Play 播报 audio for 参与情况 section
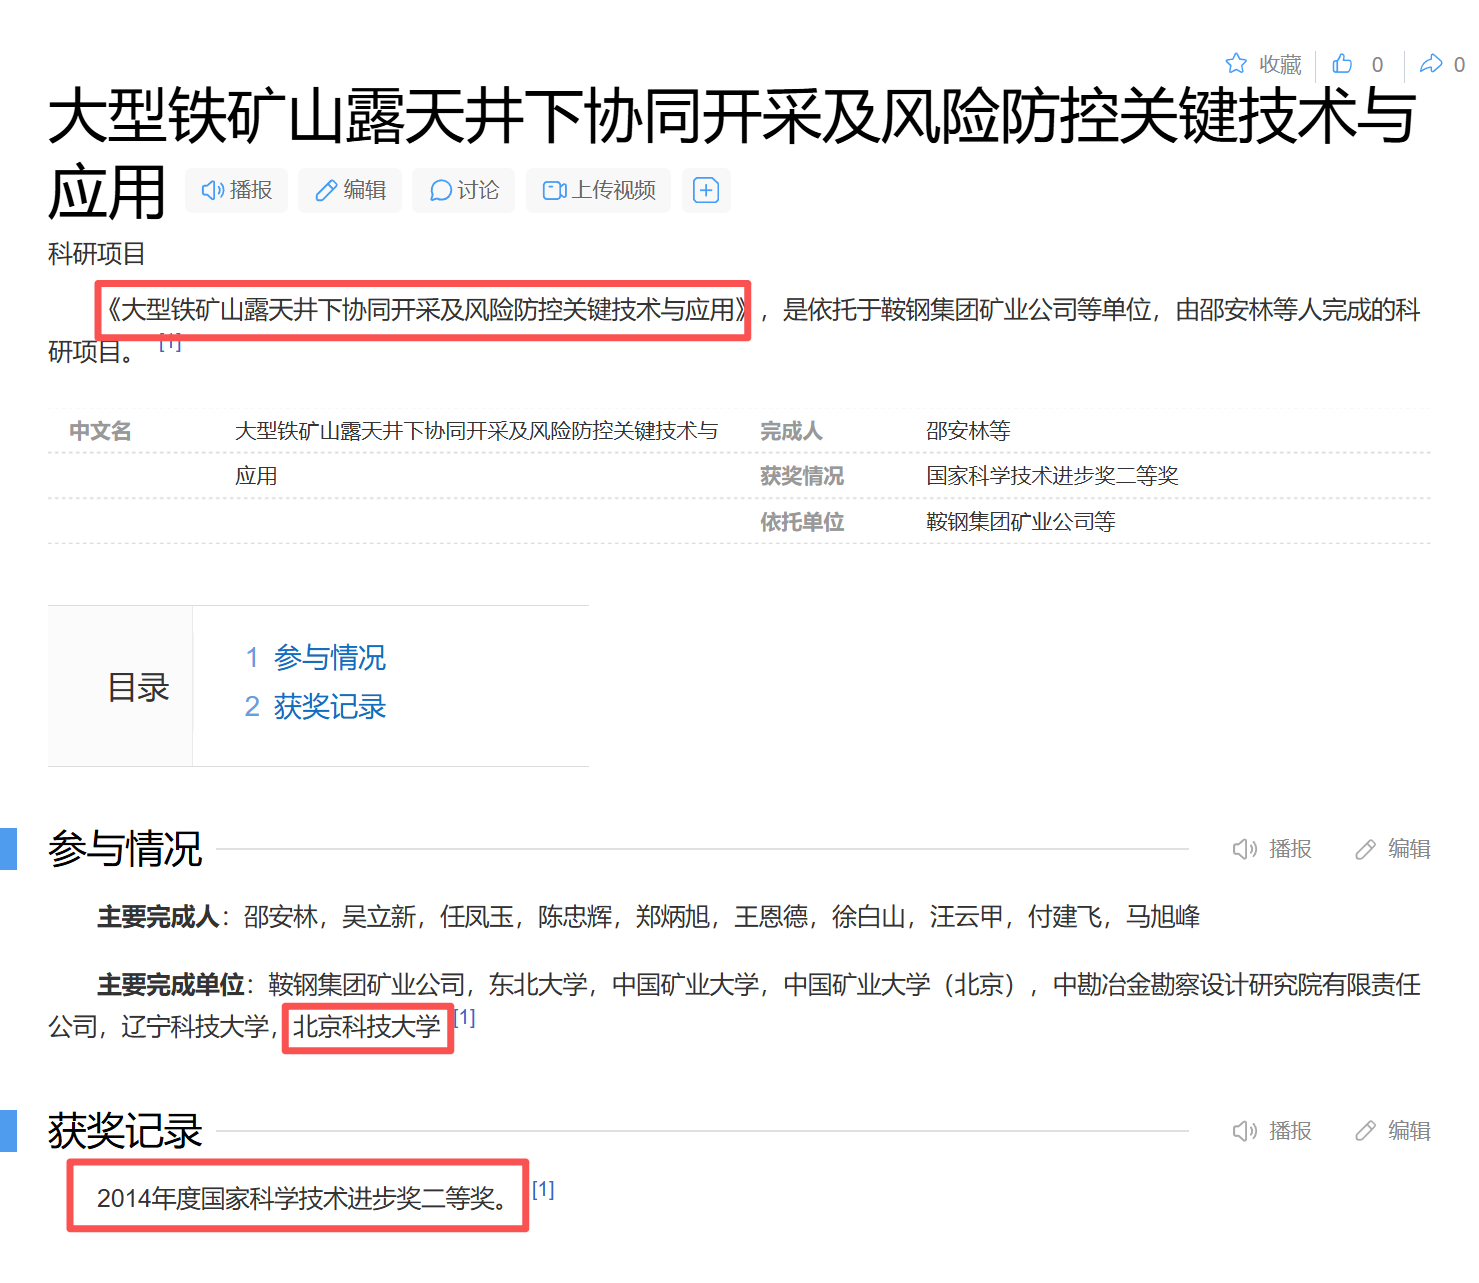 point(1272,849)
